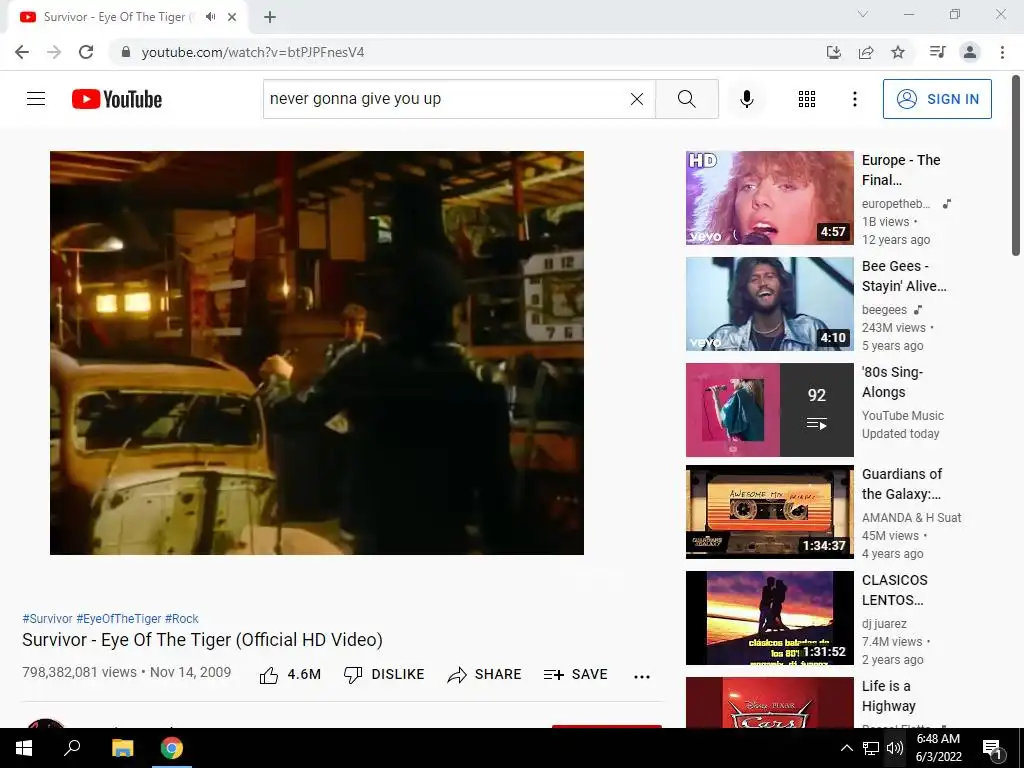The height and width of the screenshot is (768, 1024).
Task: Open the YouTube apps grid
Action: pos(807,99)
